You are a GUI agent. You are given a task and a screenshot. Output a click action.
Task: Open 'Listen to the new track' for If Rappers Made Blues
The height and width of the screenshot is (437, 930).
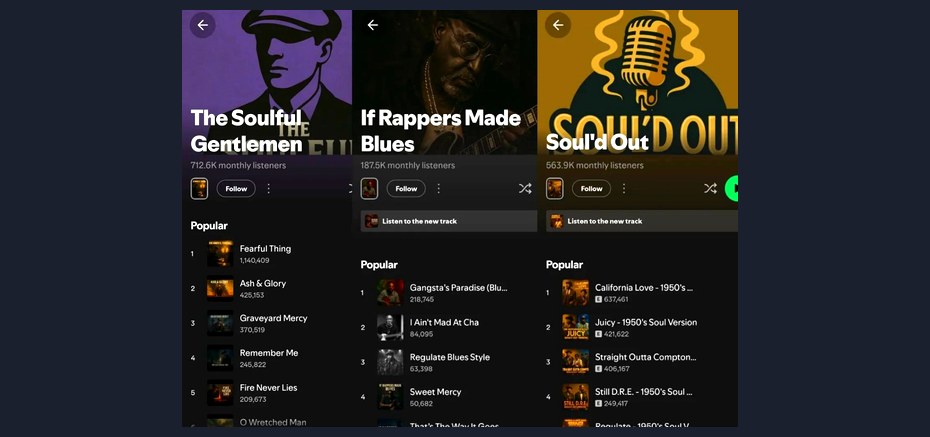449,221
